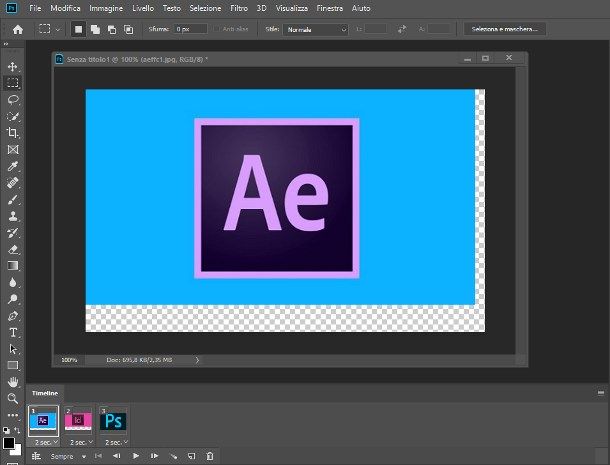This screenshot has height=465, width=610.
Task: Open the Testo menu
Action: [x=172, y=8]
